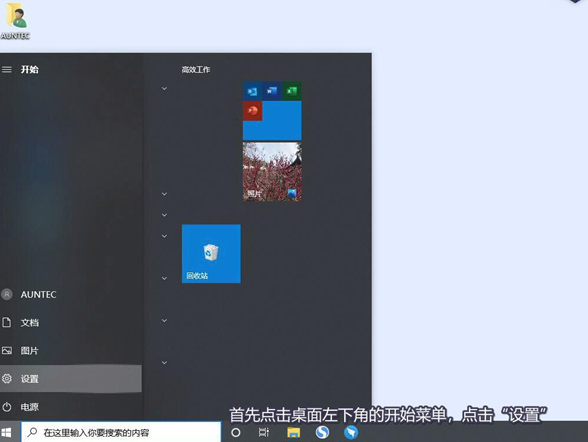Image resolution: width=588 pixels, height=442 pixels.
Task: Click the Windows Start button
Action: pos(6,433)
